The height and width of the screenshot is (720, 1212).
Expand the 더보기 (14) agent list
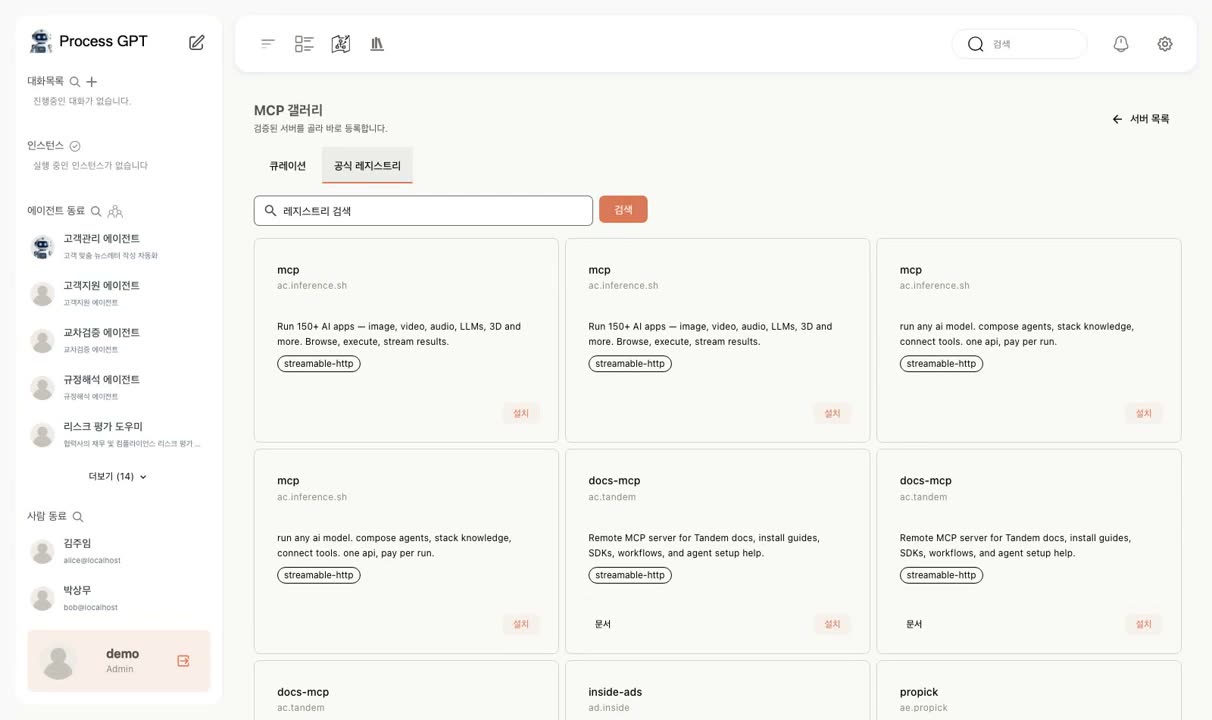coord(118,477)
